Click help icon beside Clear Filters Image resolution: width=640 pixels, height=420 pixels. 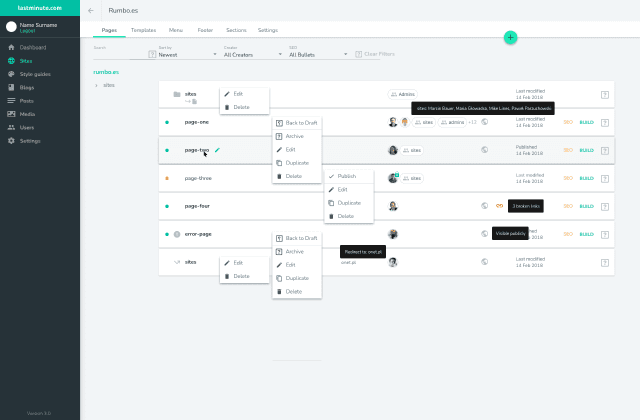click(358, 54)
